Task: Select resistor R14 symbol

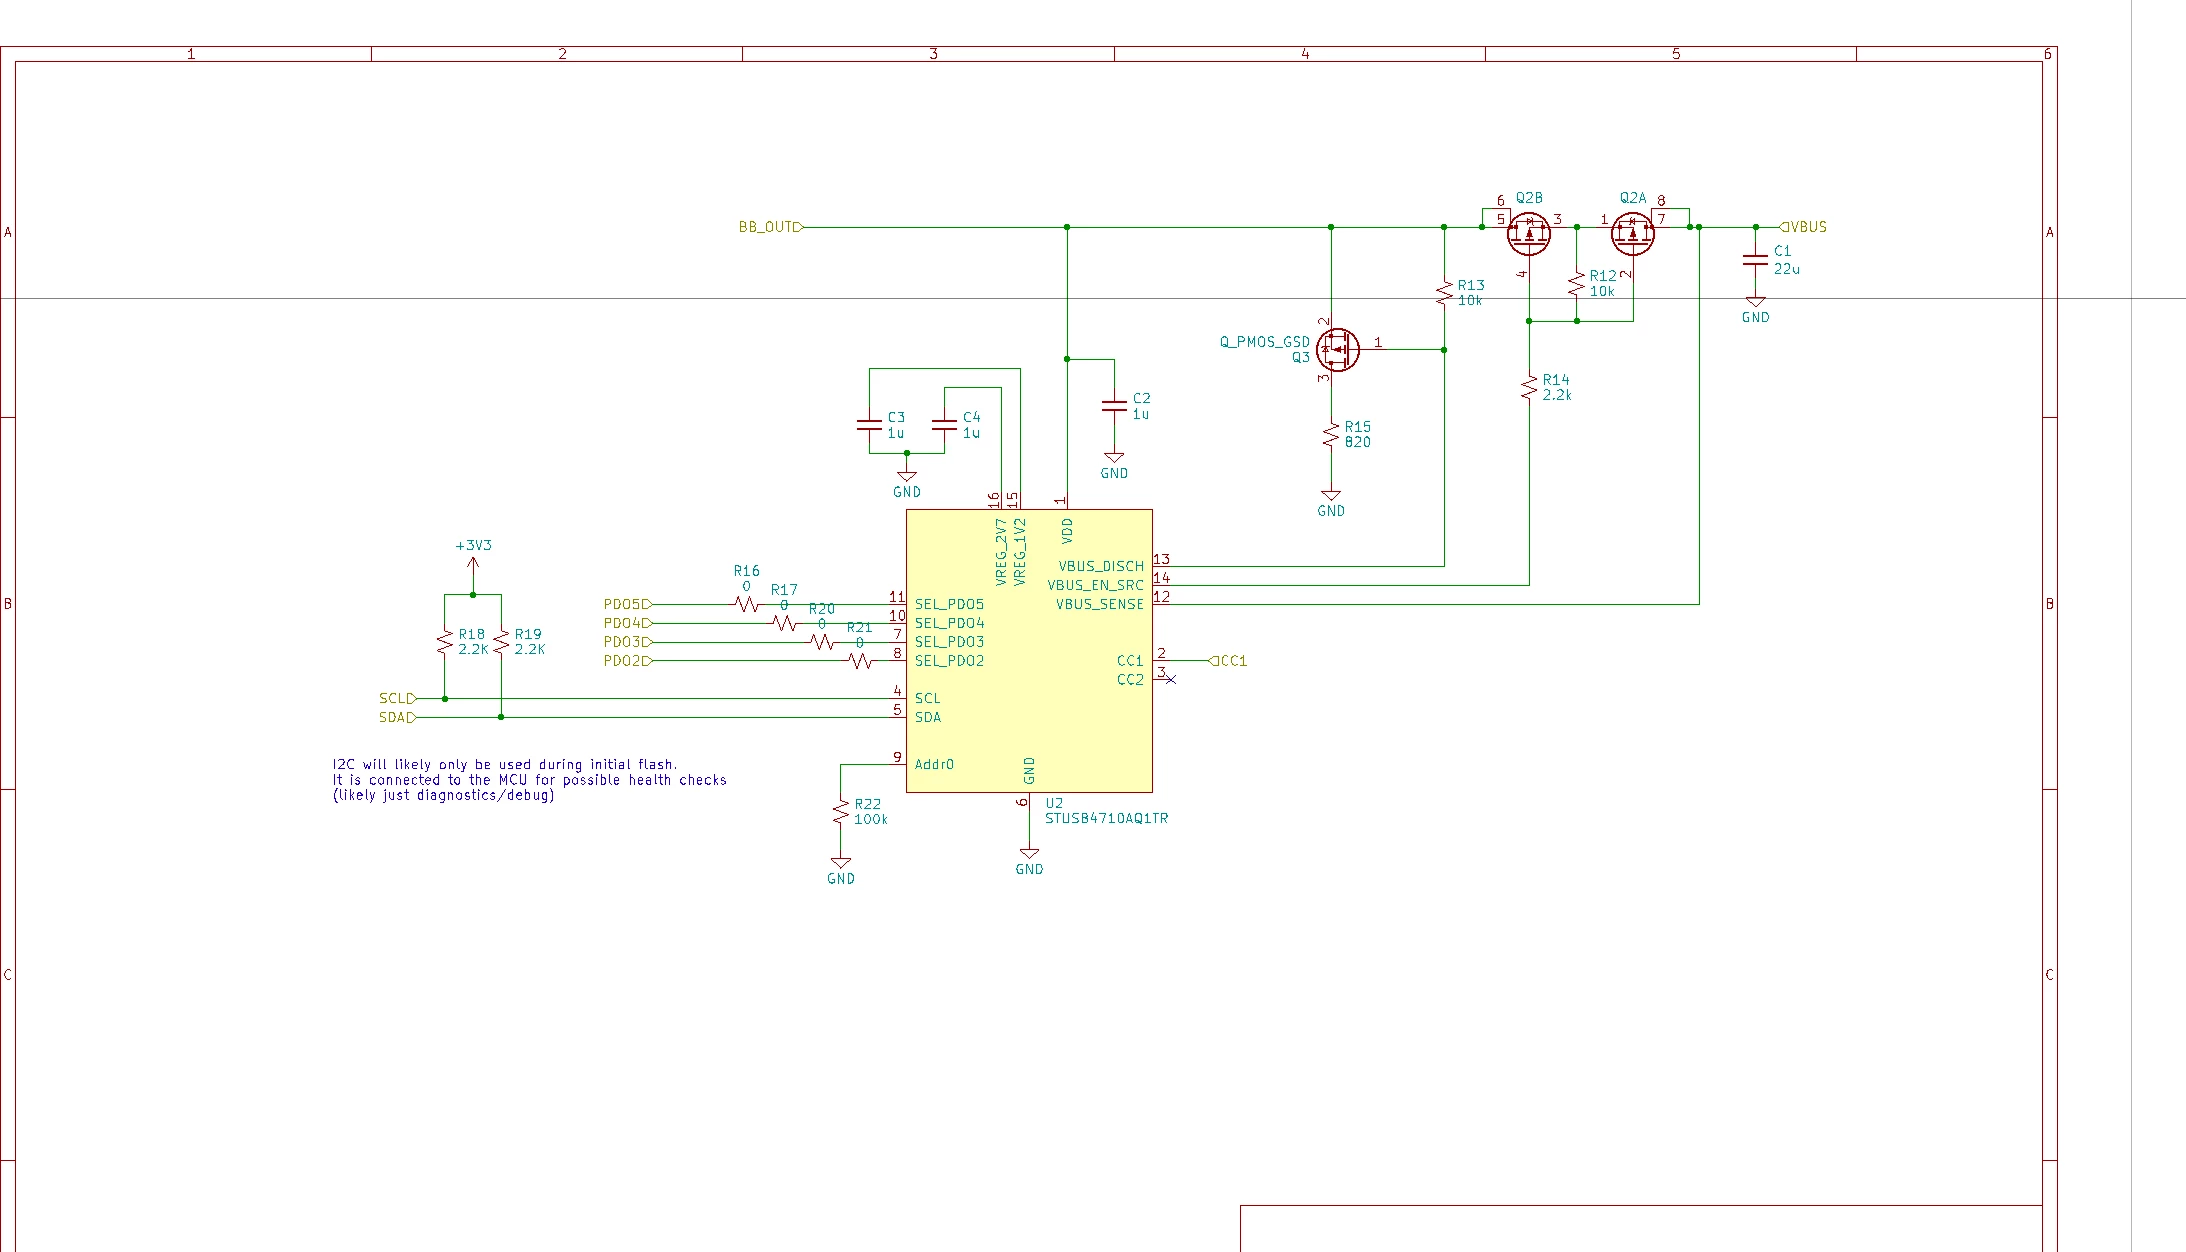Action: [1529, 387]
